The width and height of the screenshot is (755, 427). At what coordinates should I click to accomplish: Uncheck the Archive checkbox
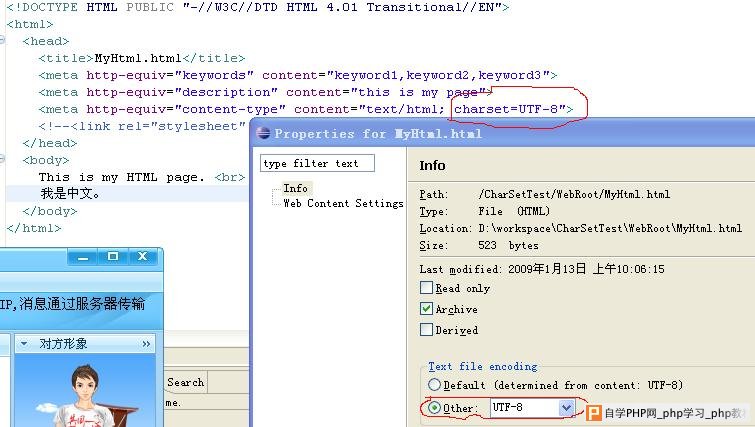(x=426, y=309)
